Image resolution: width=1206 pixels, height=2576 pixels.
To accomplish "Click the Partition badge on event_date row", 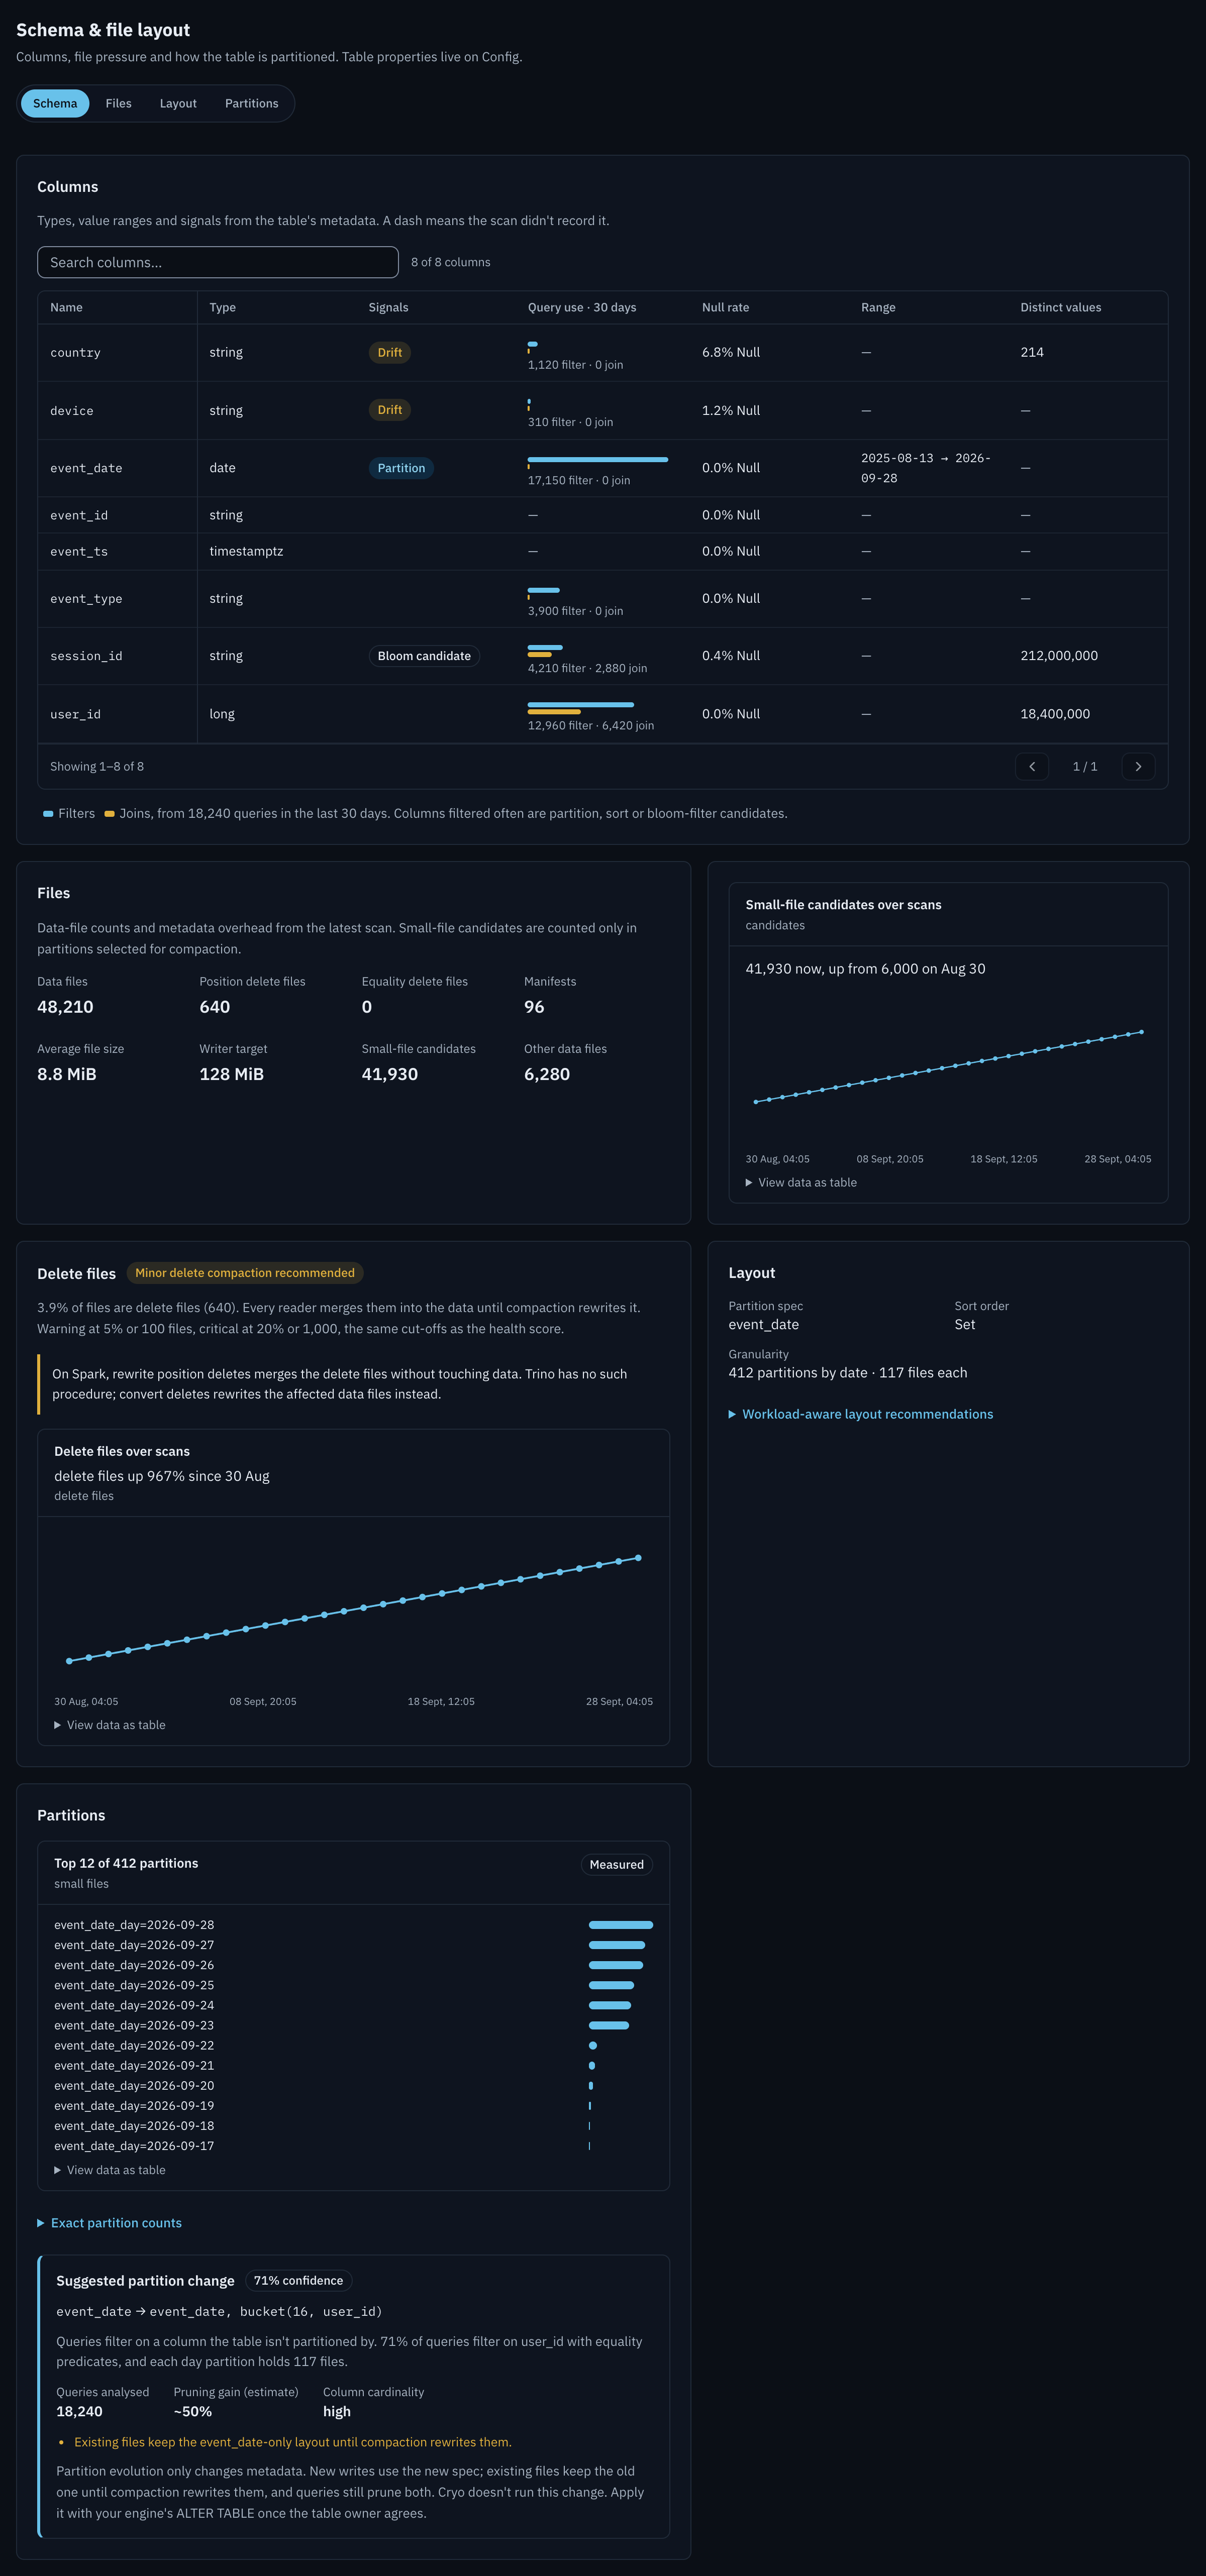I will coord(401,468).
